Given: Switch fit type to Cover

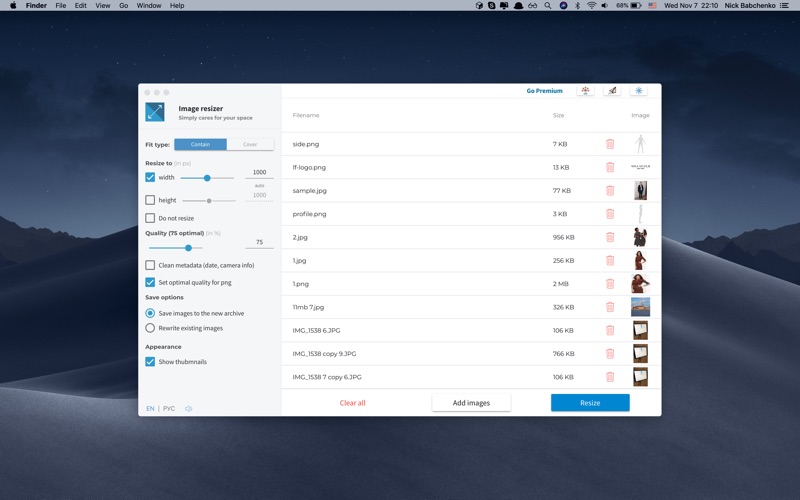Looking at the screenshot, I should (x=250, y=144).
